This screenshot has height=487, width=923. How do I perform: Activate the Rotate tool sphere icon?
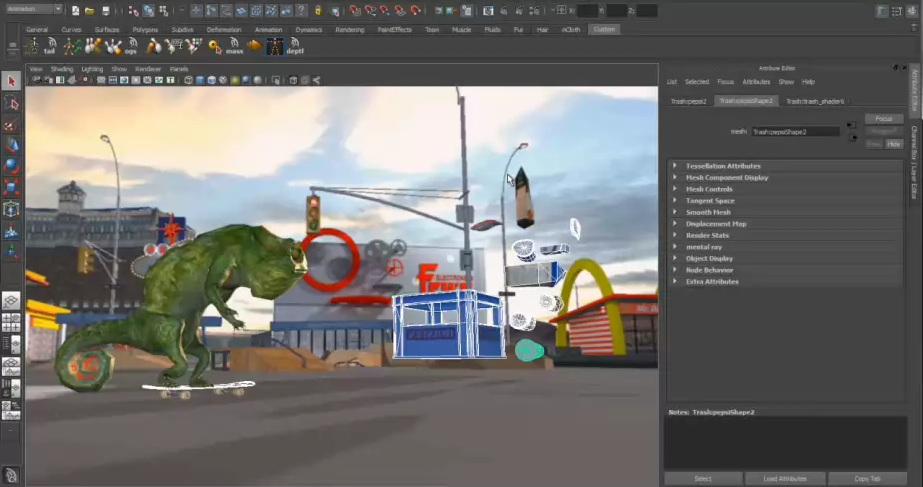coord(11,167)
